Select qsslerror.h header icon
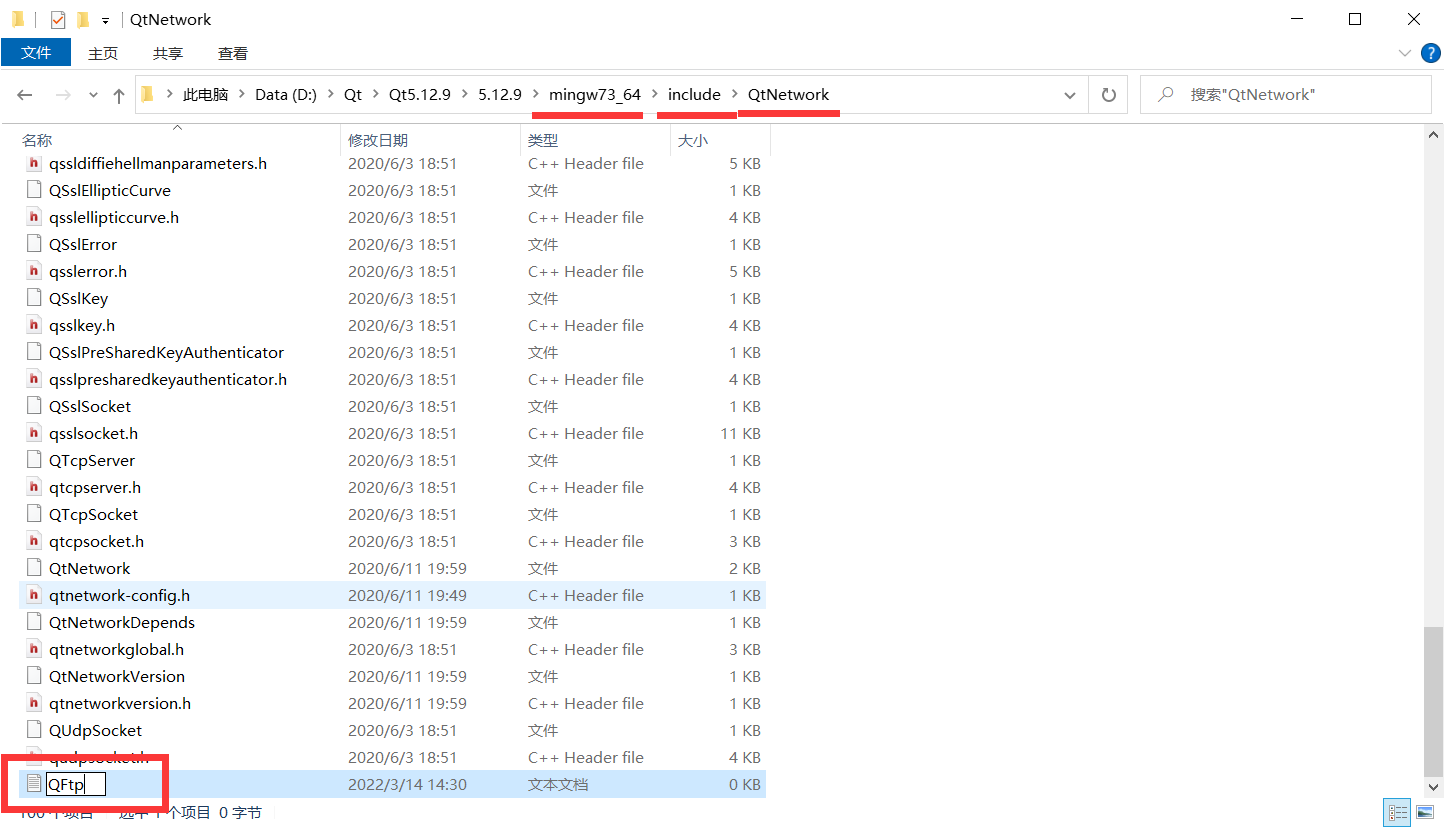This screenshot has height=828, width=1445. pos(34,271)
